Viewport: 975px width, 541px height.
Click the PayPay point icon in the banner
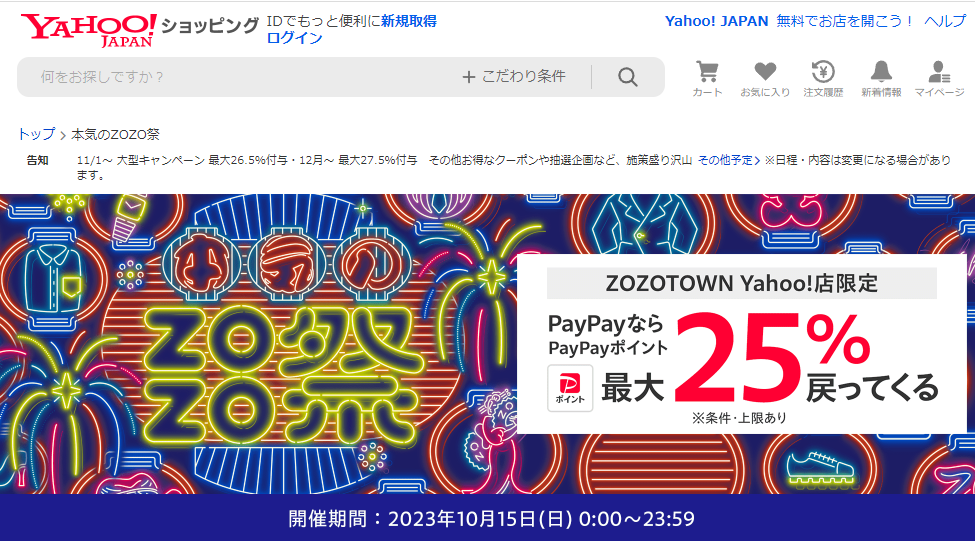pyautogui.click(x=570, y=388)
